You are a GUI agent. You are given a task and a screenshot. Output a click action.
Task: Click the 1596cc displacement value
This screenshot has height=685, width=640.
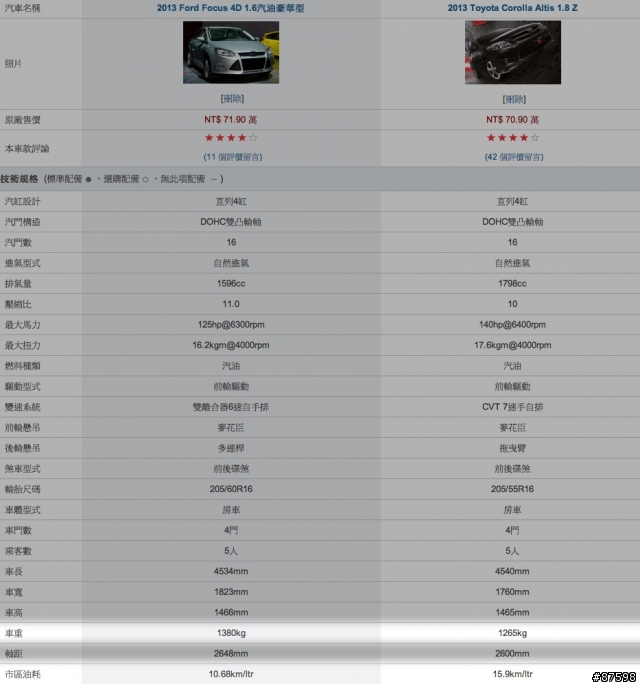[x=231, y=284]
